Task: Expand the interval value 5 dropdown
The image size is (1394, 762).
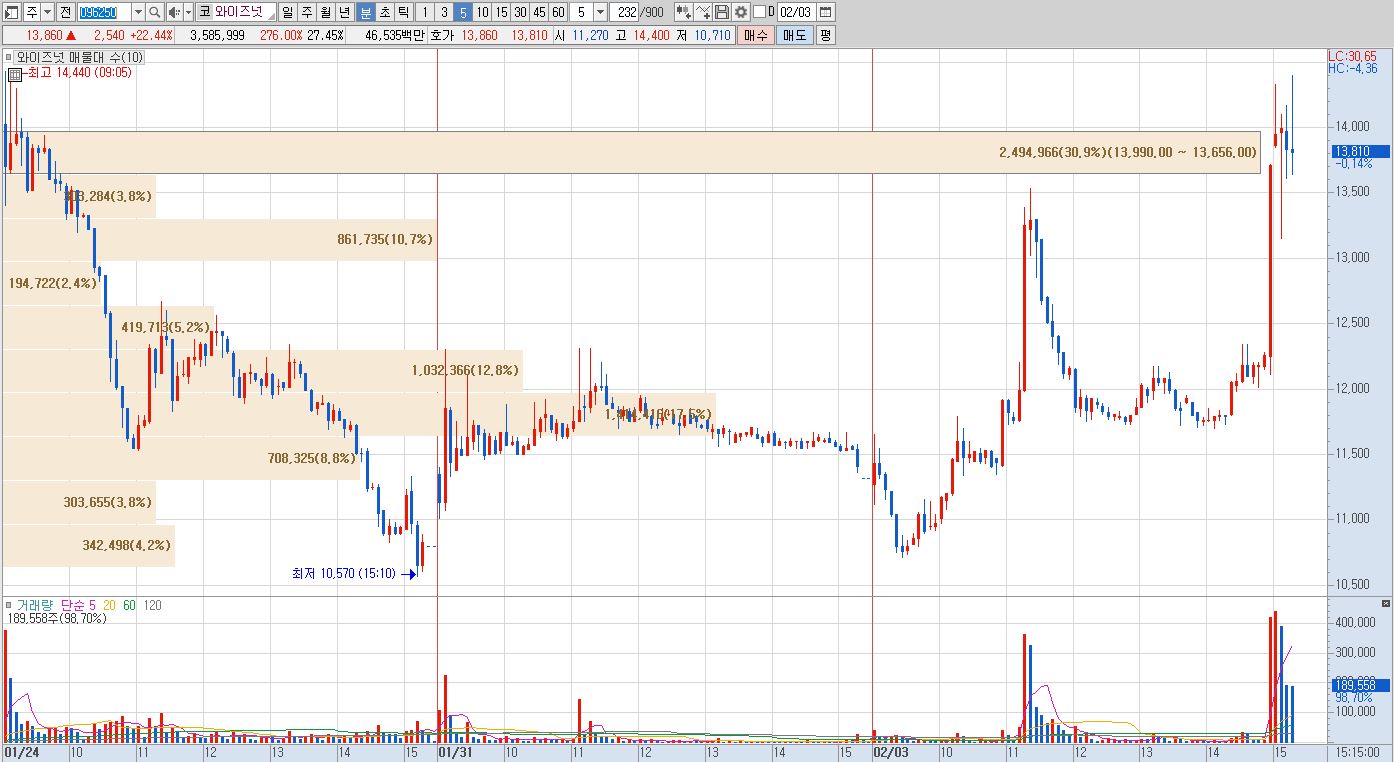Action: point(600,12)
